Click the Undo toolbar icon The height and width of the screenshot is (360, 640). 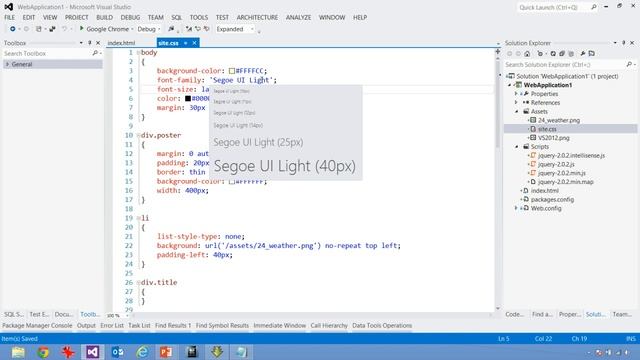tap(64, 29)
